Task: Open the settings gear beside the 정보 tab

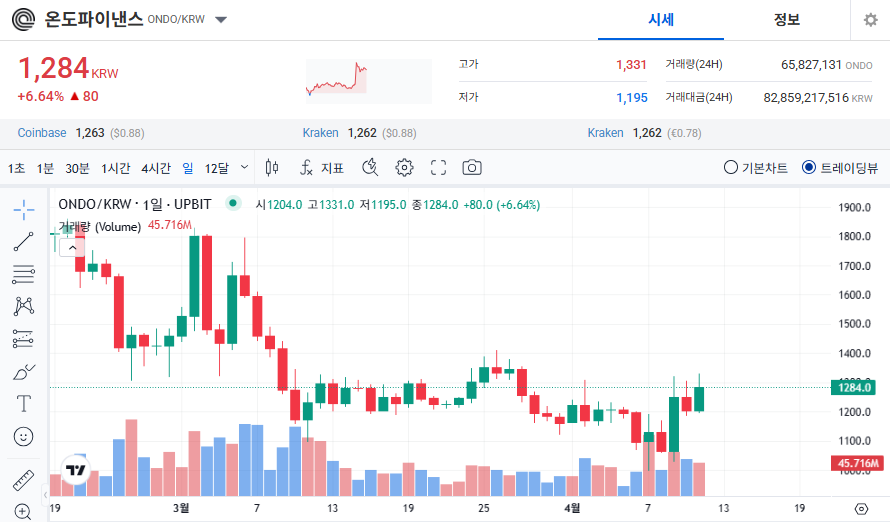Action: 870,20
